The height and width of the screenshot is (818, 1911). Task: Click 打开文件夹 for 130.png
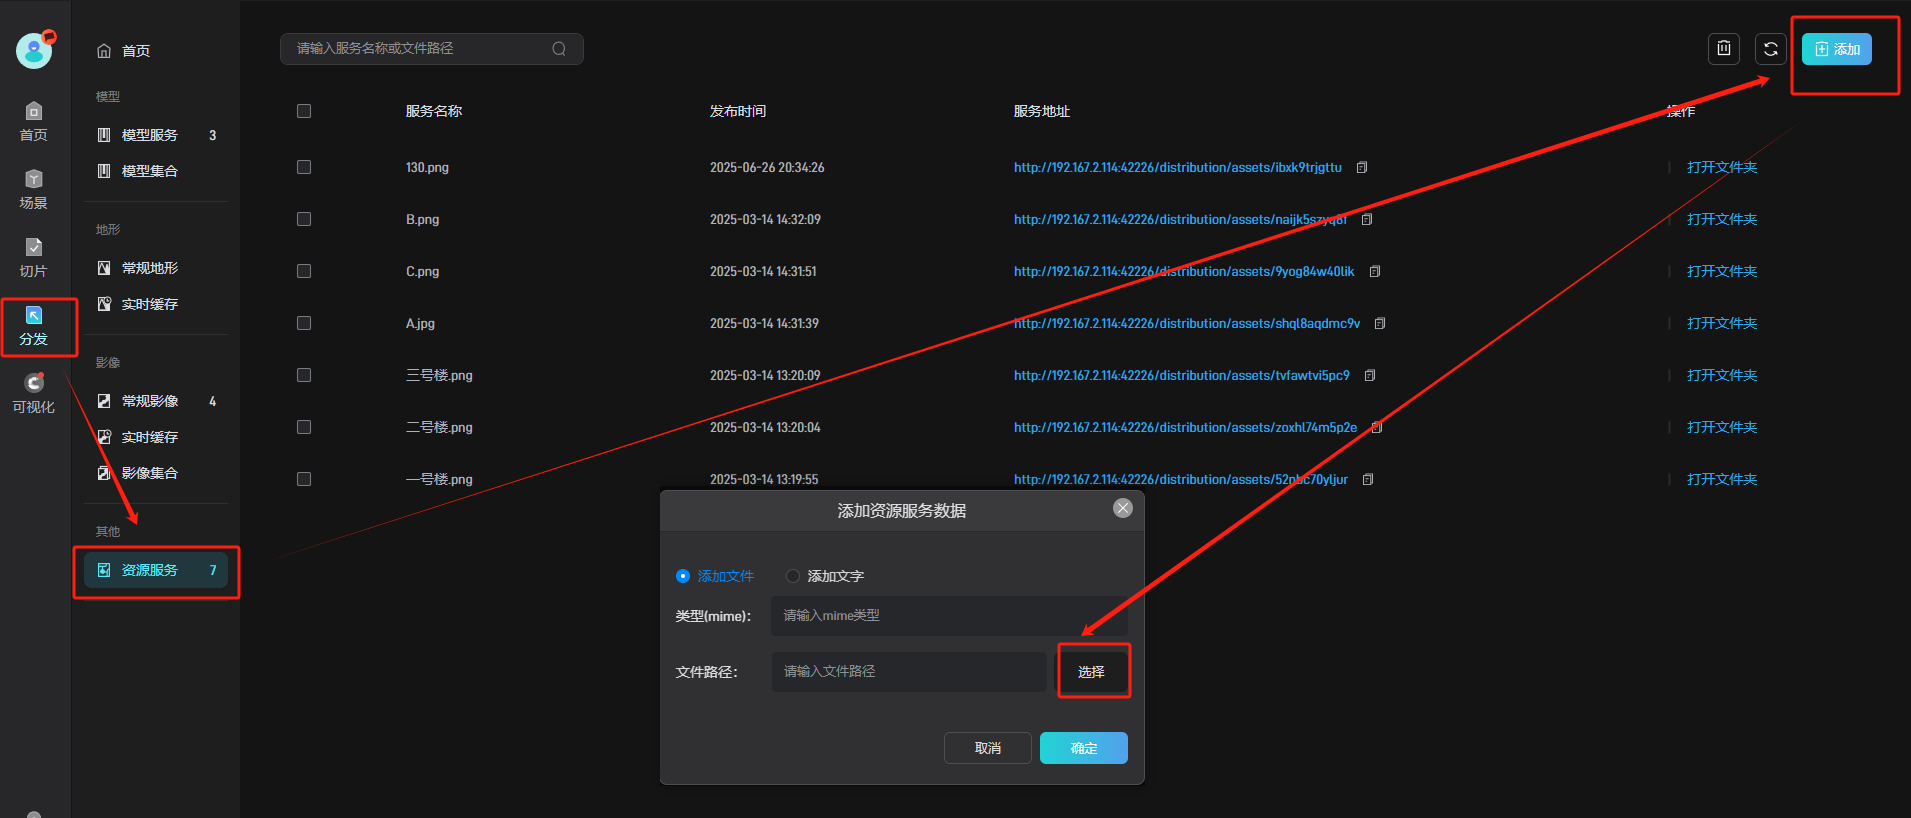1722,168
